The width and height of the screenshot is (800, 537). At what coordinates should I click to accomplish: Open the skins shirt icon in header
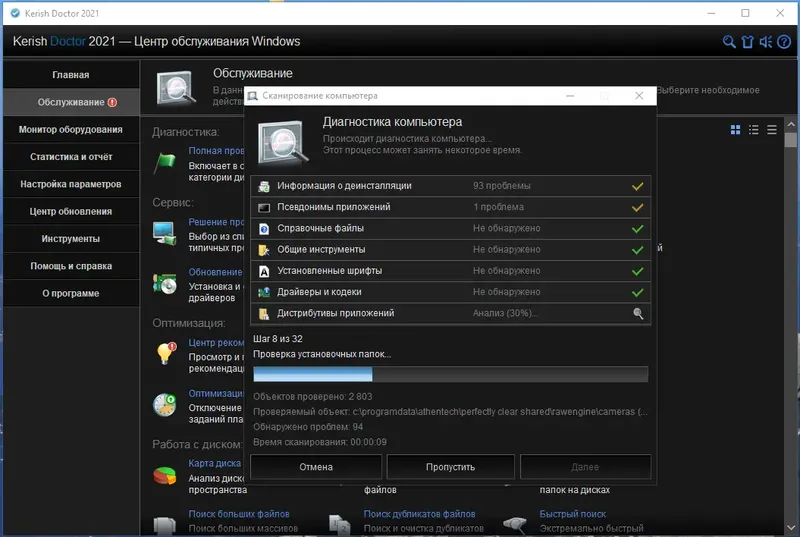pos(747,42)
